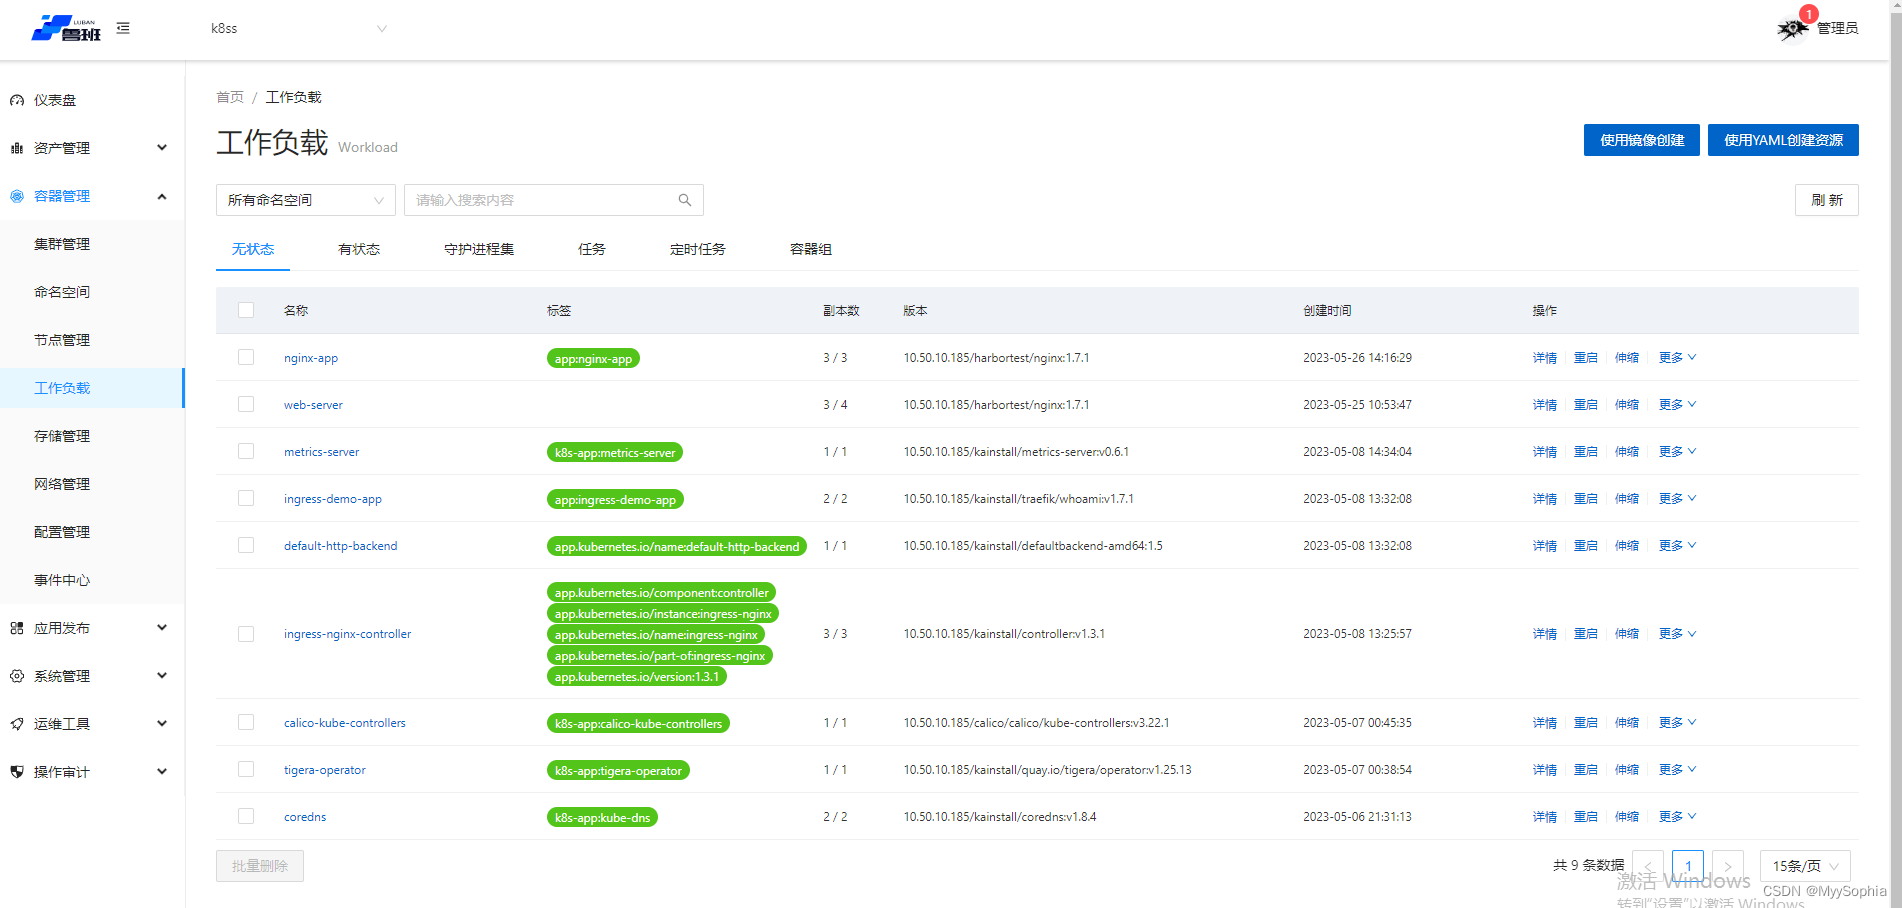The width and height of the screenshot is (1902, 908).
Task: Switch to the 容器组 tab
Action: coord(811,249)
